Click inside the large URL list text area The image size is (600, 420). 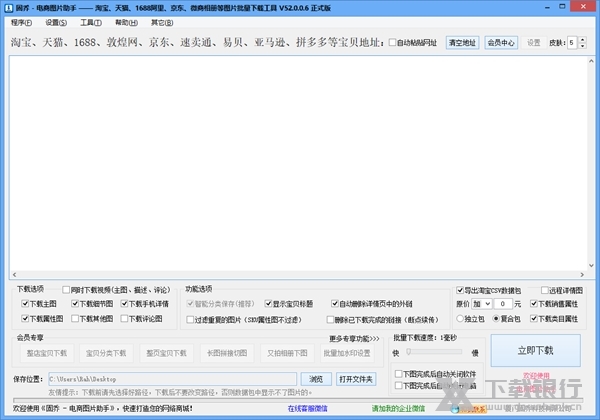point(298,163)
